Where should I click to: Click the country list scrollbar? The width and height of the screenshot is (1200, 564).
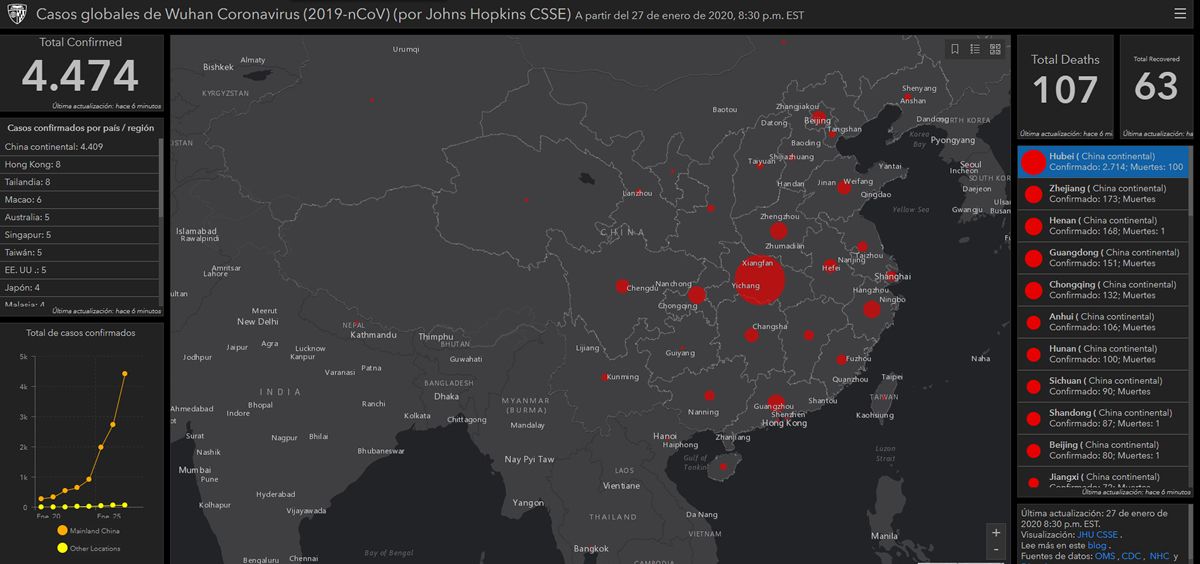[x=161, y=180]
